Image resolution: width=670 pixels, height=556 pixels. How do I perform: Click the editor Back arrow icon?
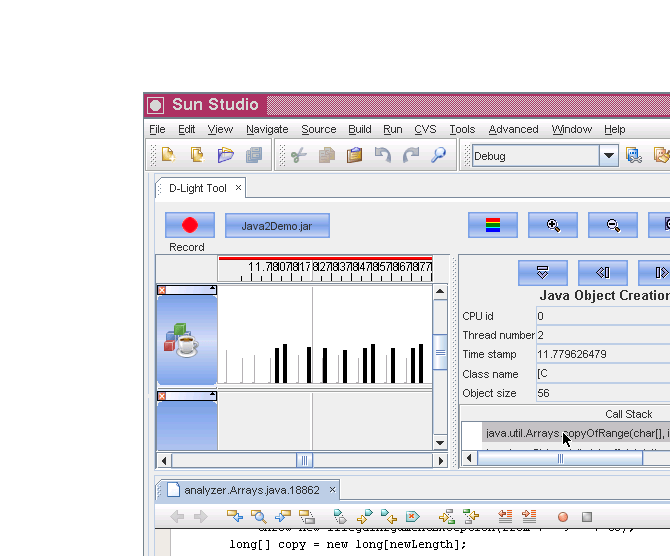coord(177,517)
